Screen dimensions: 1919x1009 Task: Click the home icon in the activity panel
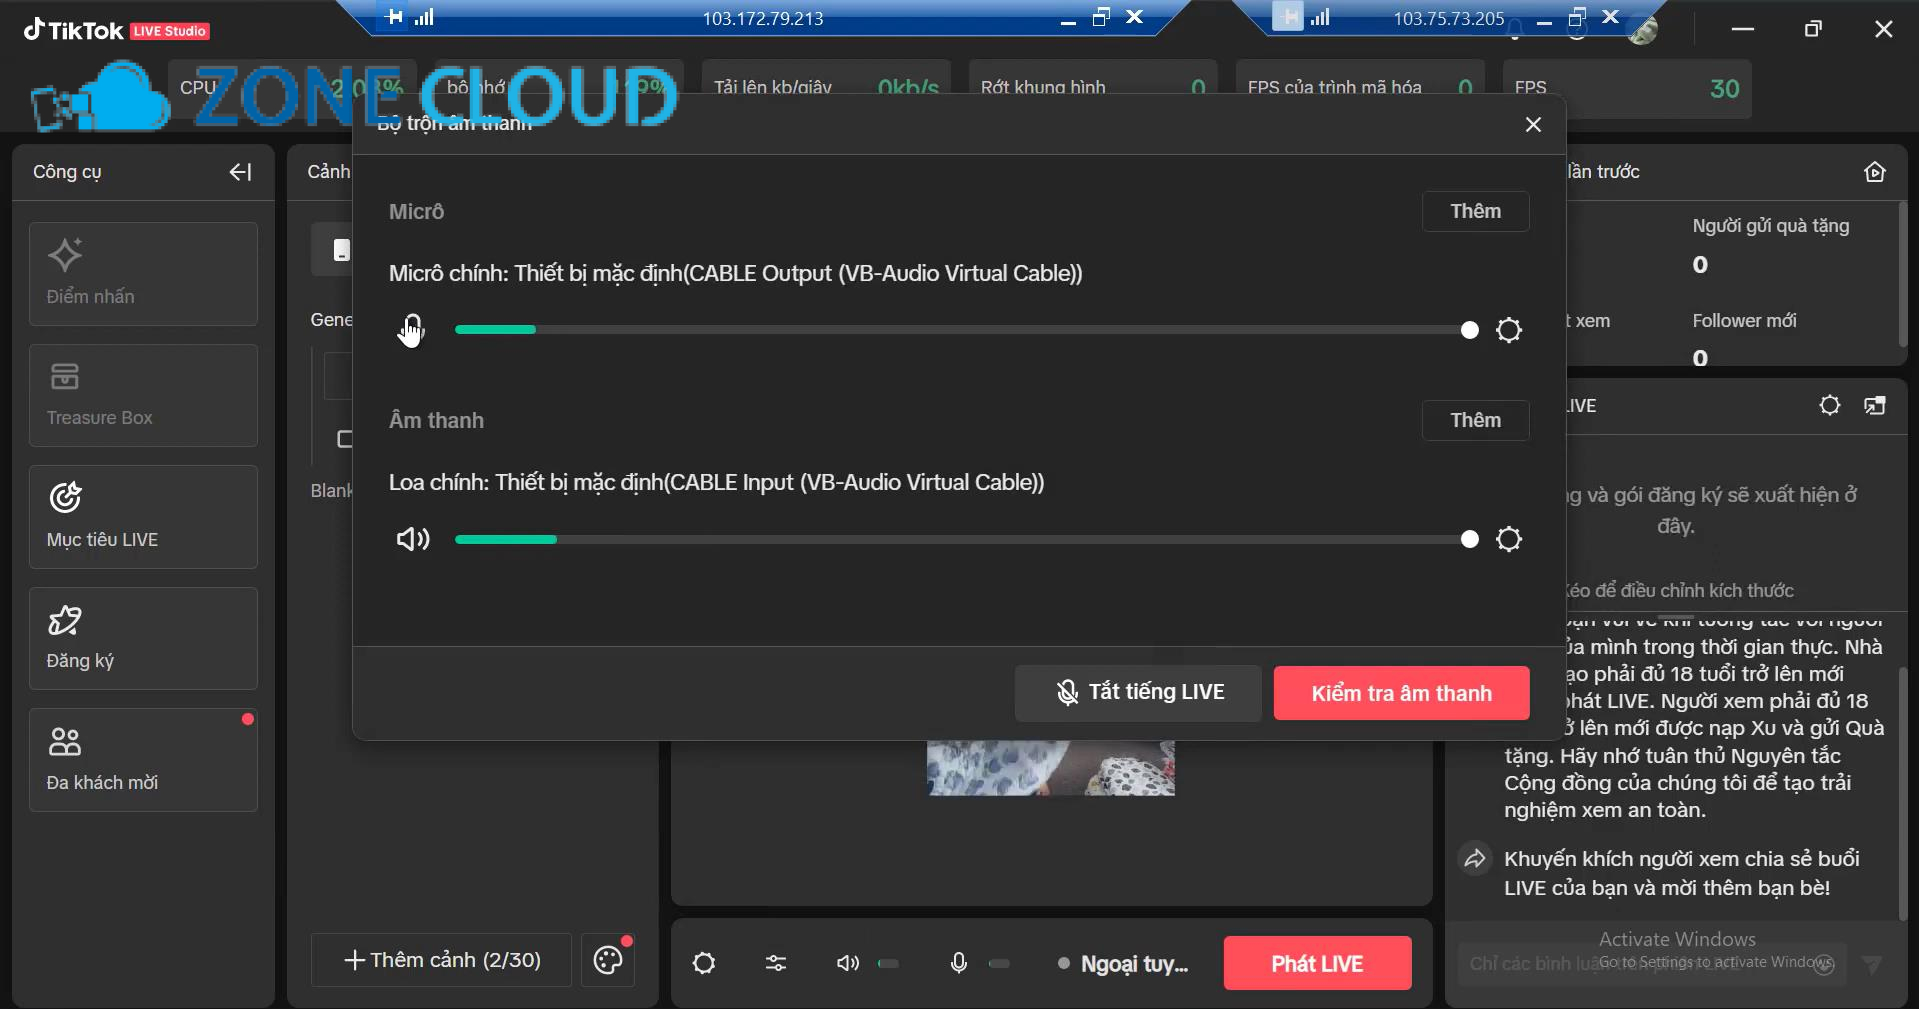[1875, 171]
